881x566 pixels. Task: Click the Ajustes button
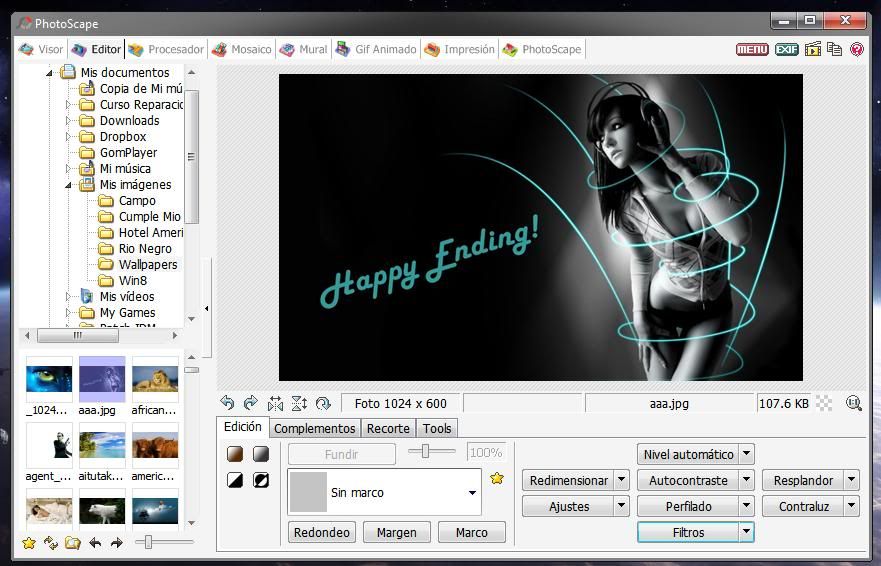(569, 506)
